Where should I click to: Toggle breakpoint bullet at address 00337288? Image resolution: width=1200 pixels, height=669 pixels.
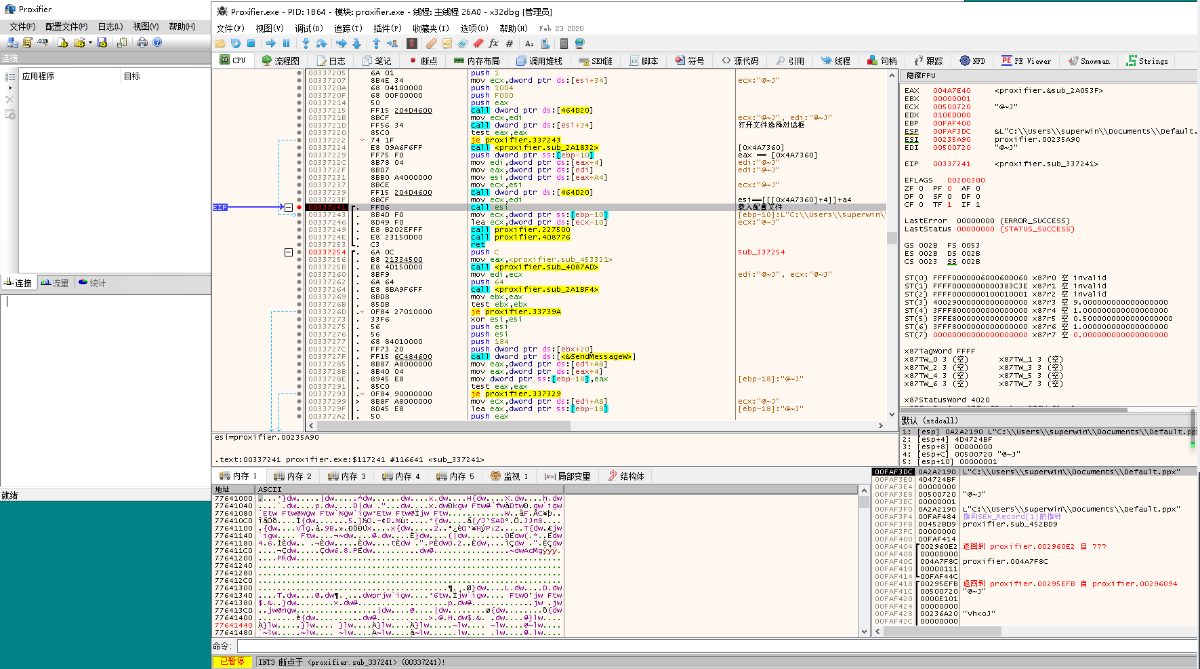[299, 370]
